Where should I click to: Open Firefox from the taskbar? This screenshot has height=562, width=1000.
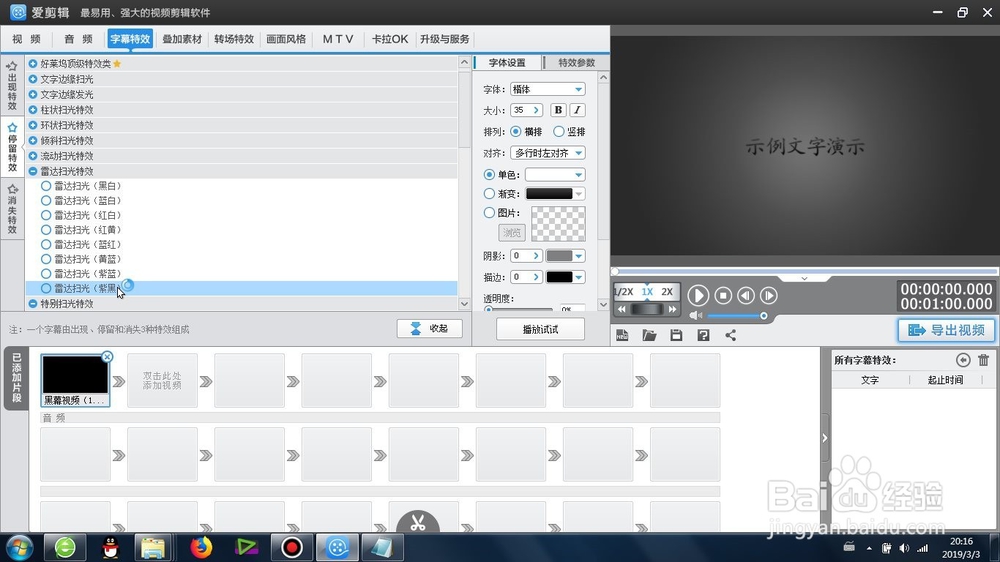tap(201, 547)
